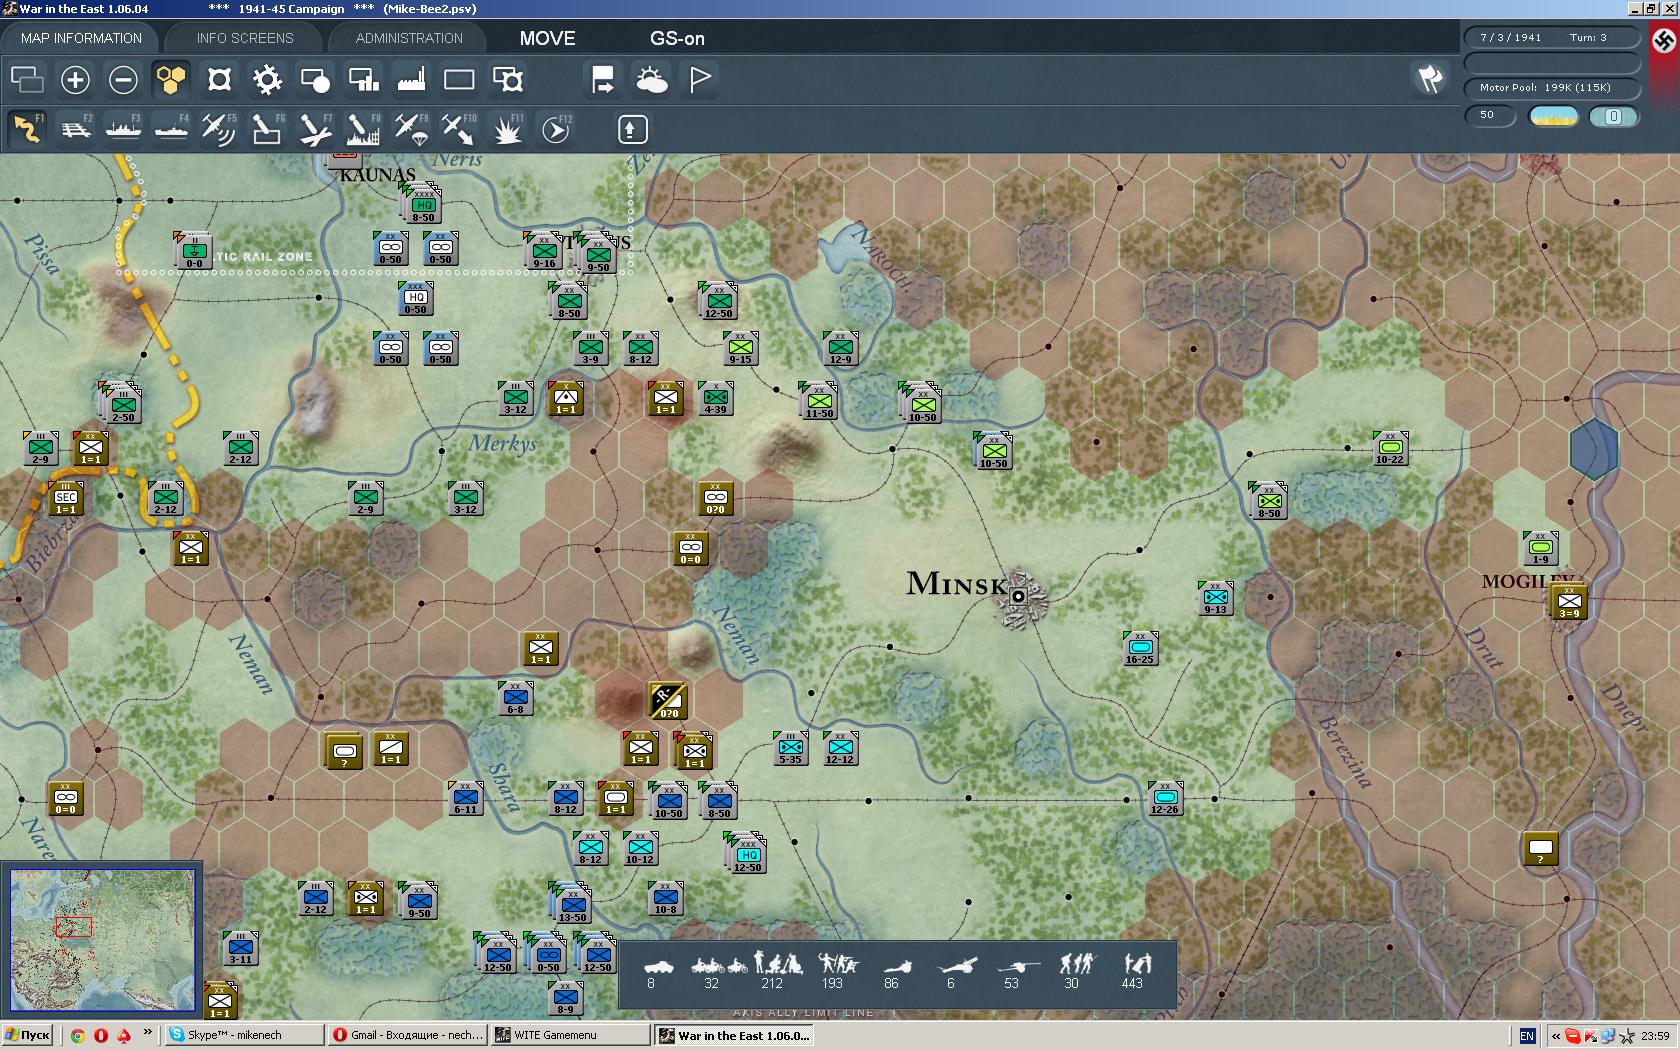Click the MOVE mode label
Screen dimensions: 1680x1050
click(547, 38)
